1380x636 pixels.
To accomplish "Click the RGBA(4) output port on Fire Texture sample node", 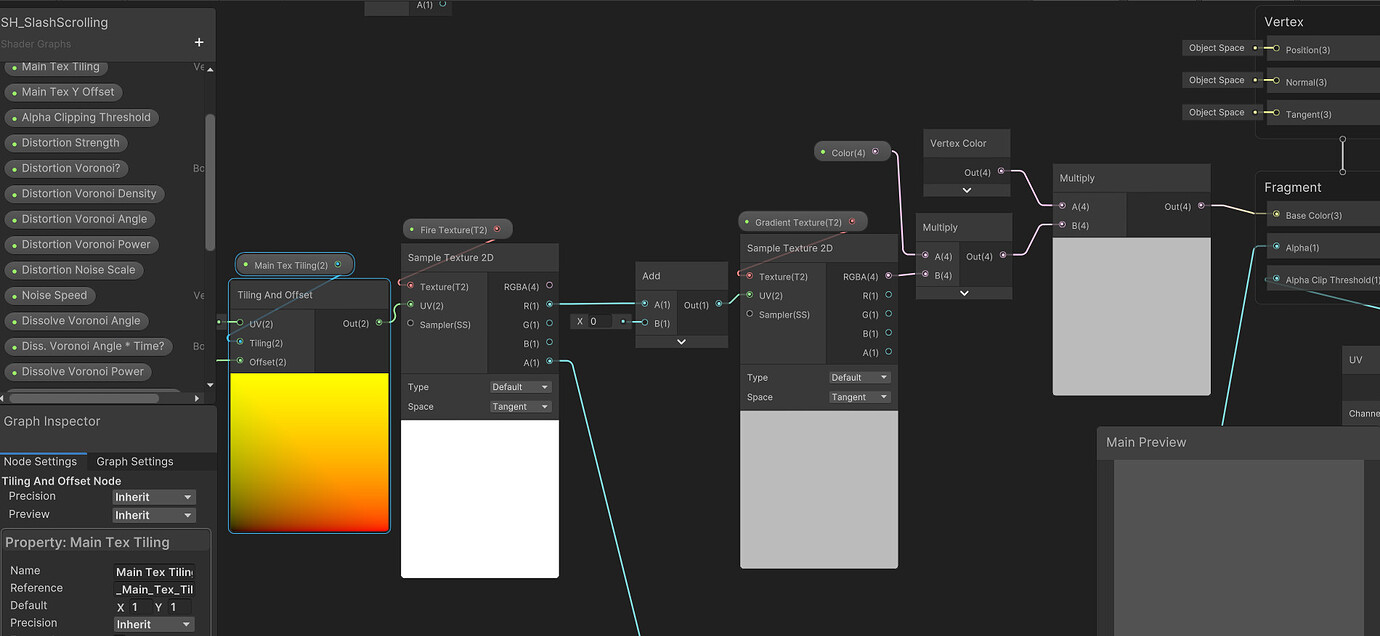I will click(x=549, y=286).
